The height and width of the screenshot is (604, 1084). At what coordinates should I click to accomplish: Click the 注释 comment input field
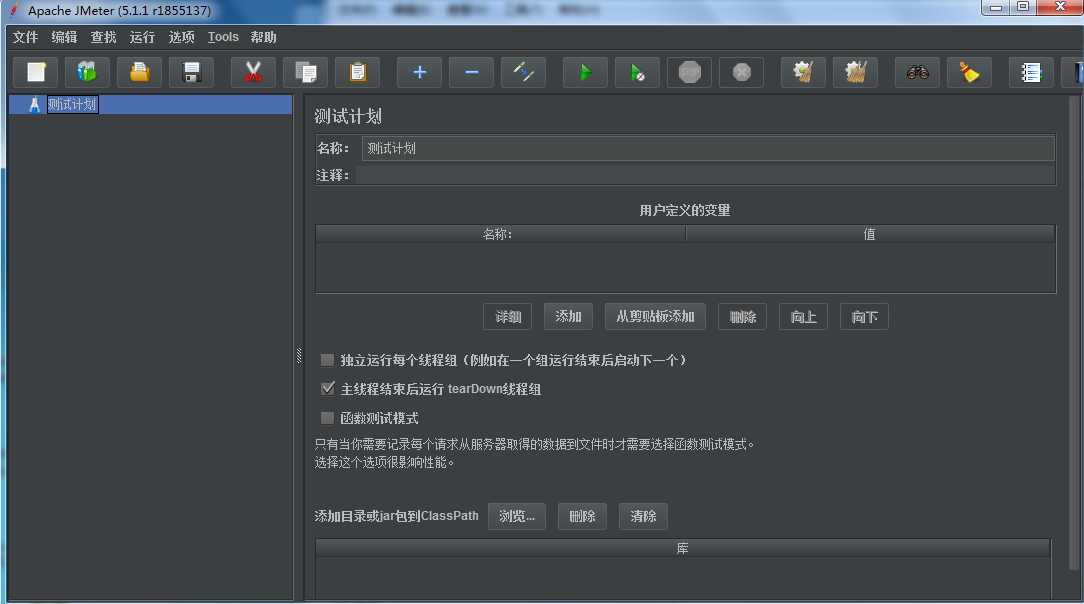pos(706,176)
